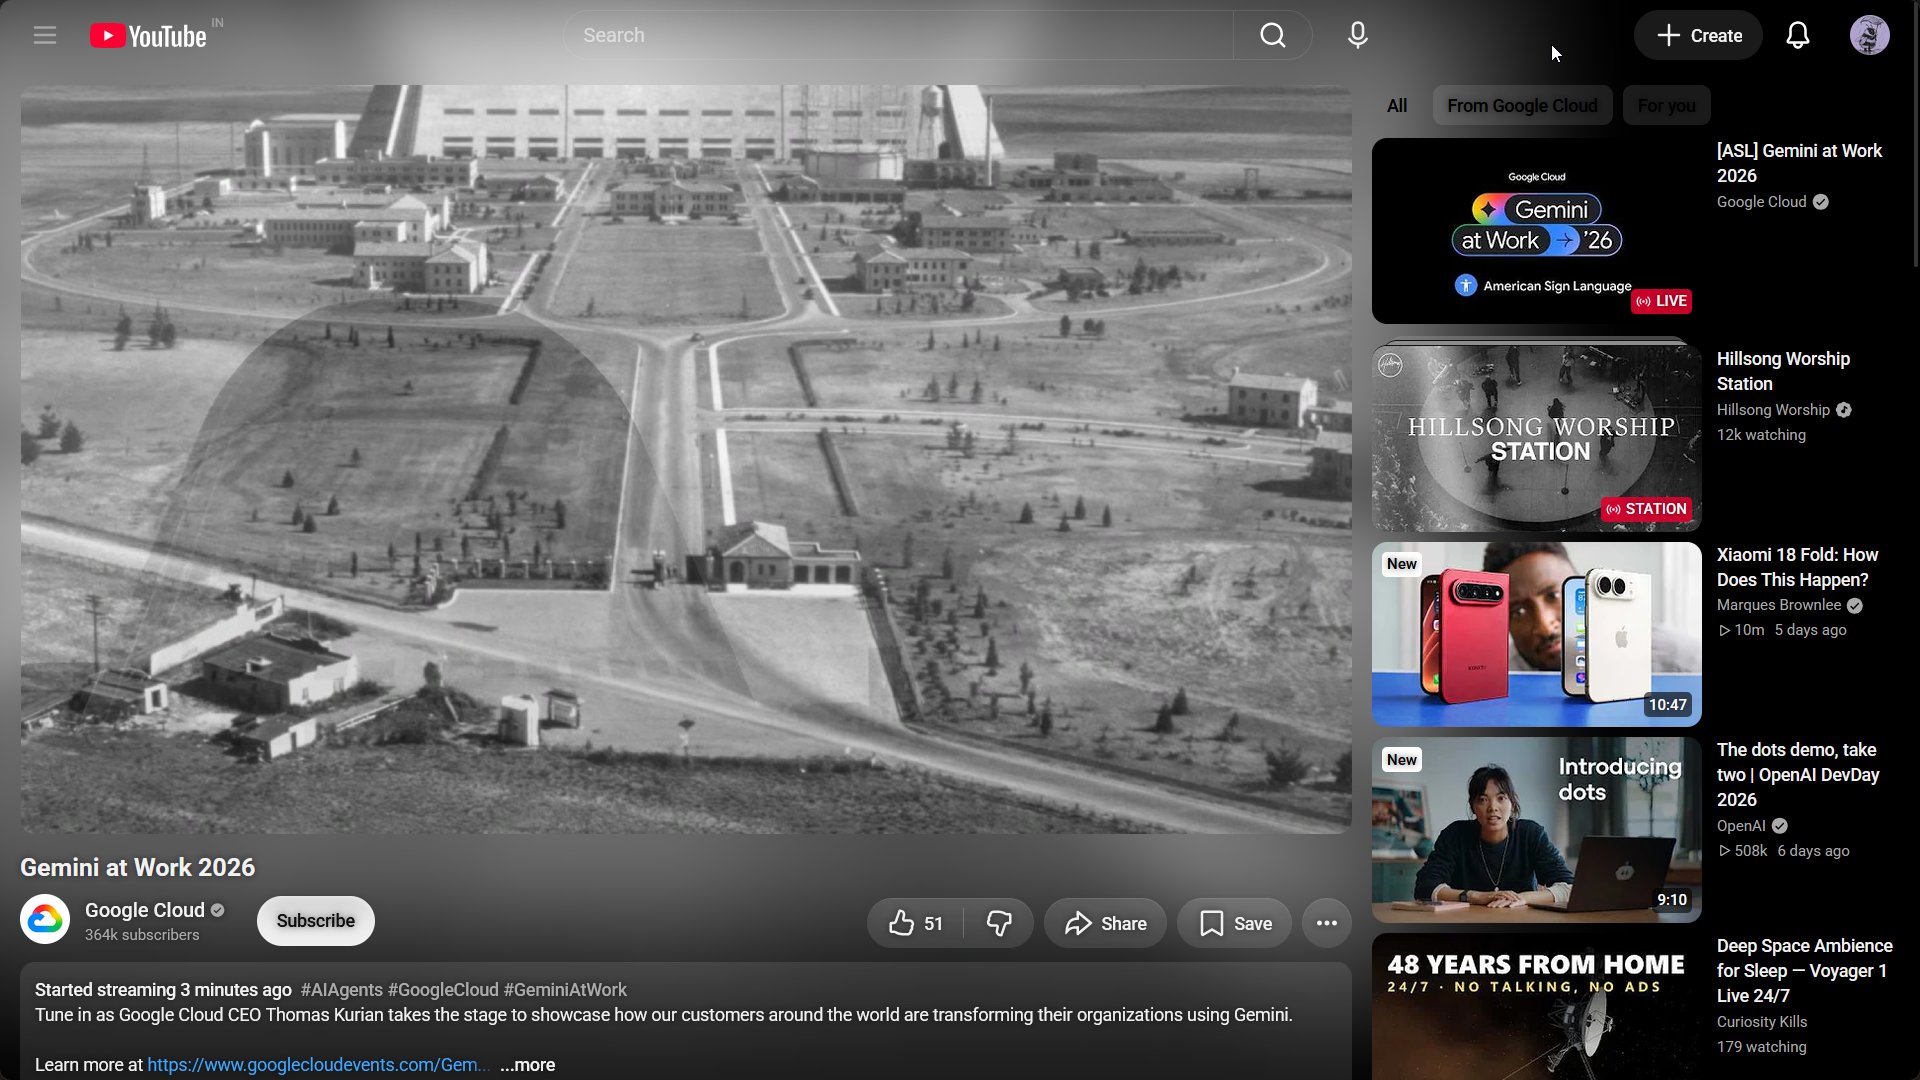This screenshot has width=1920, height=1080.
Task: Open googlecloudevents.com link in description
Action: coord(318,1065)
